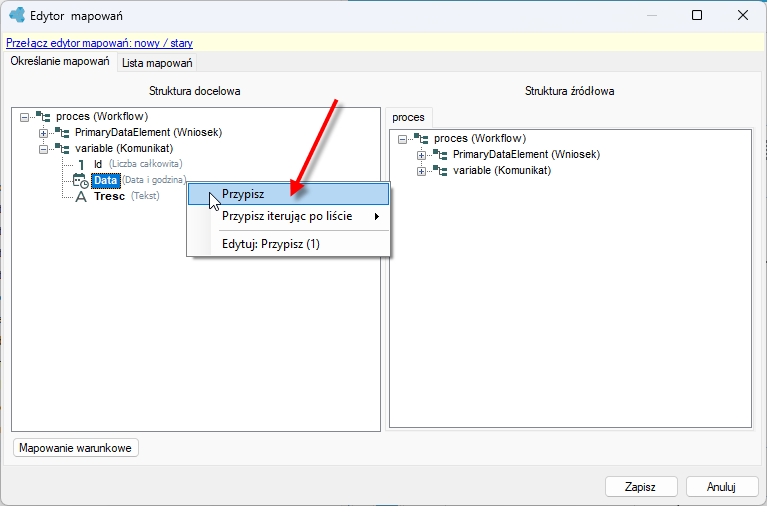Open the submenu arrow of Przypisz iterując po liście
Screen dimensions: 767x506
(377, 216)
